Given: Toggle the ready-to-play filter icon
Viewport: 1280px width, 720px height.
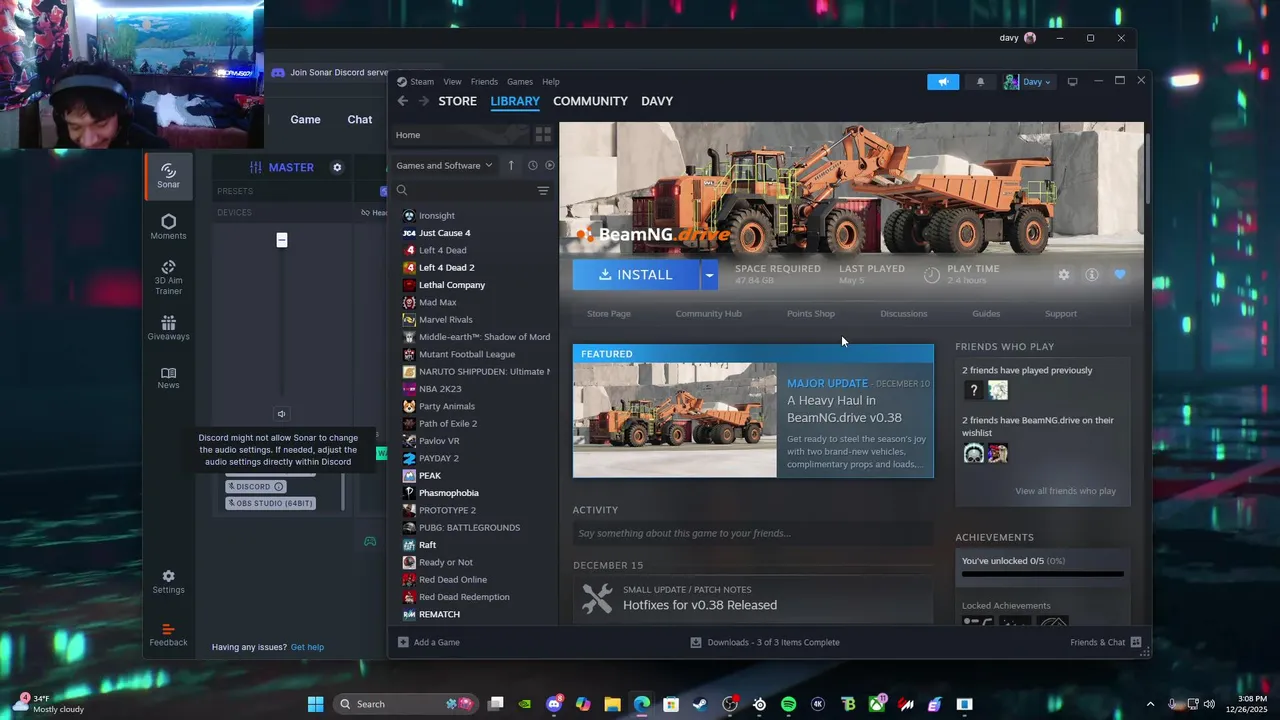Looking at the screenshot, I should click(x=549, y=165).
